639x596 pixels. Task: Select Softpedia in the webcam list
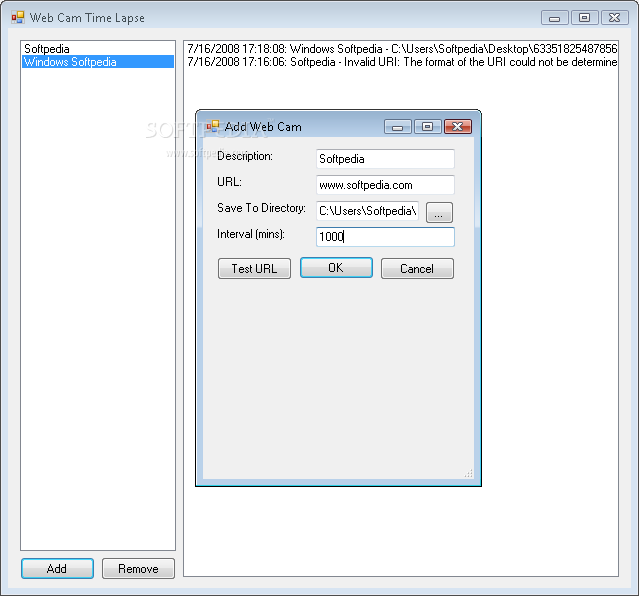click(x=98, y=49)
